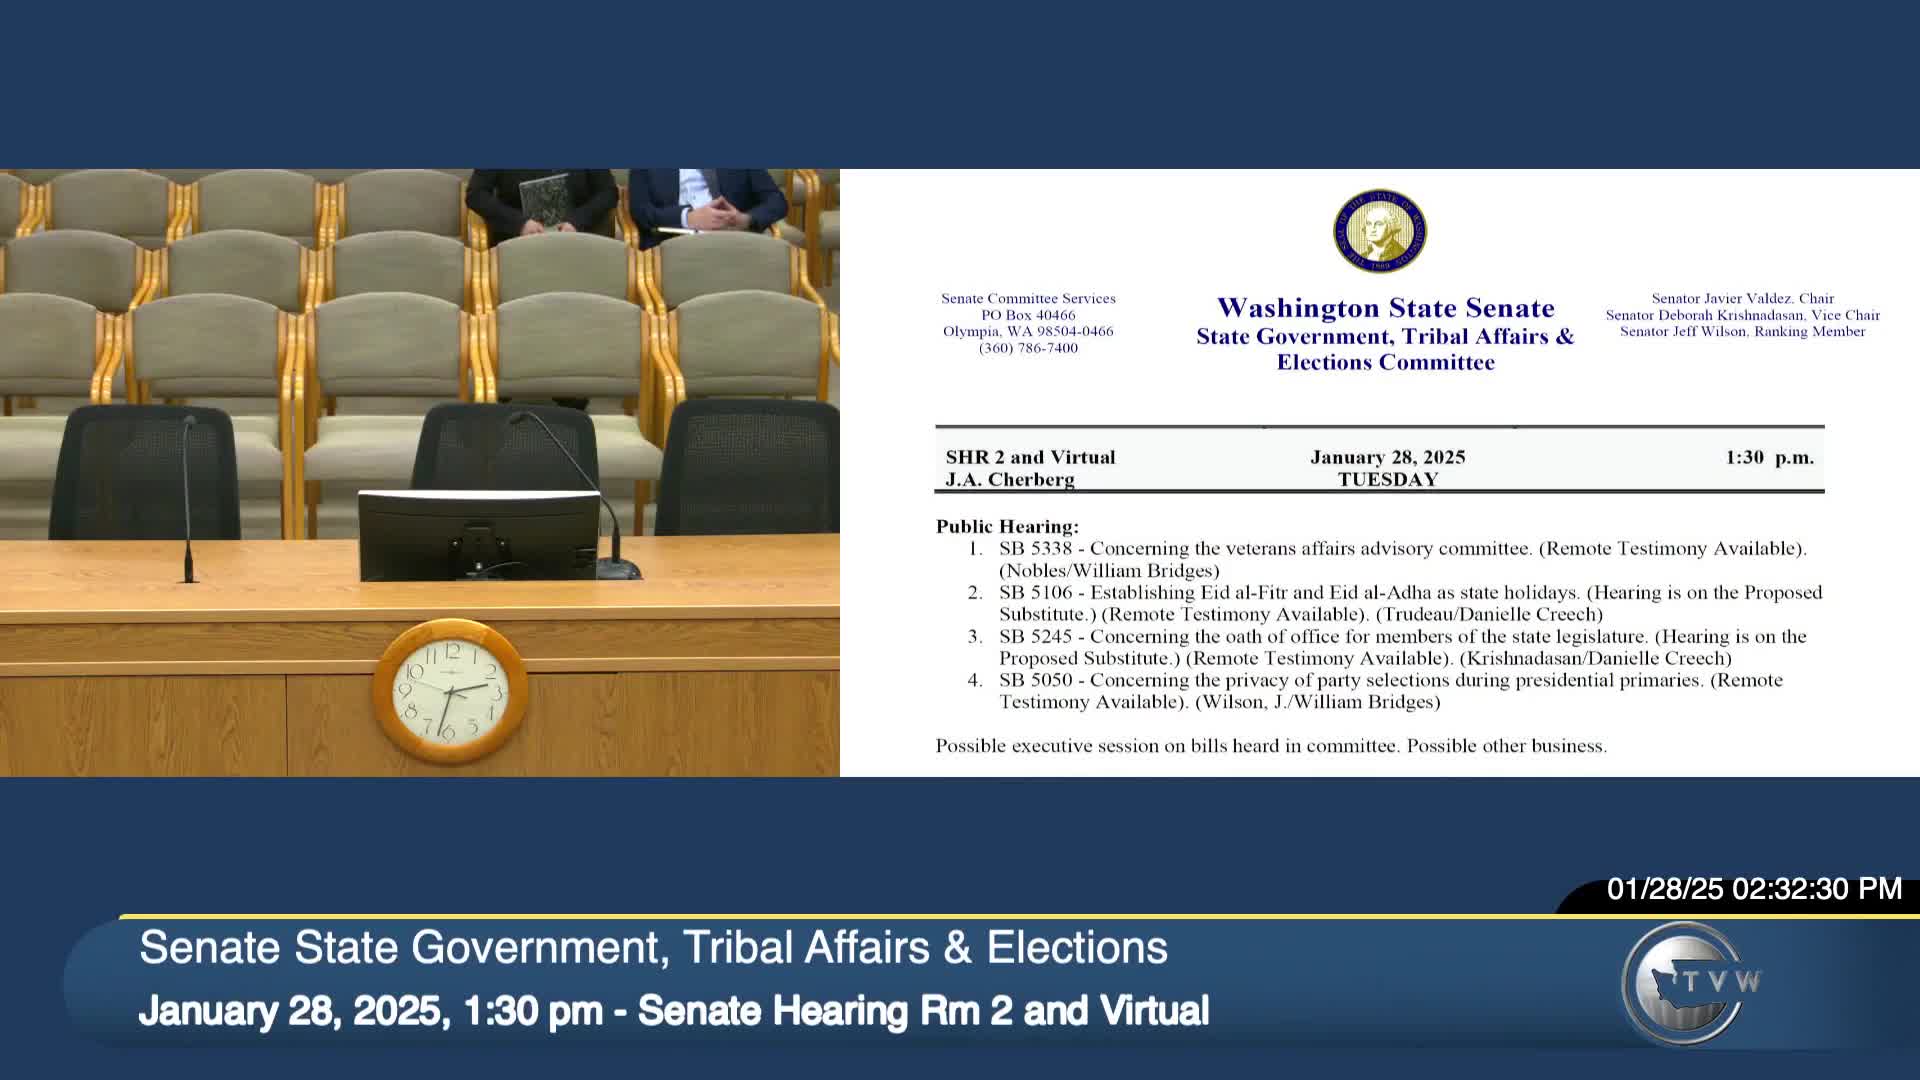1920x1080 pixels.
Task: Click the January 28, 2025 TUESDAY date
Action: point(1387,468)
